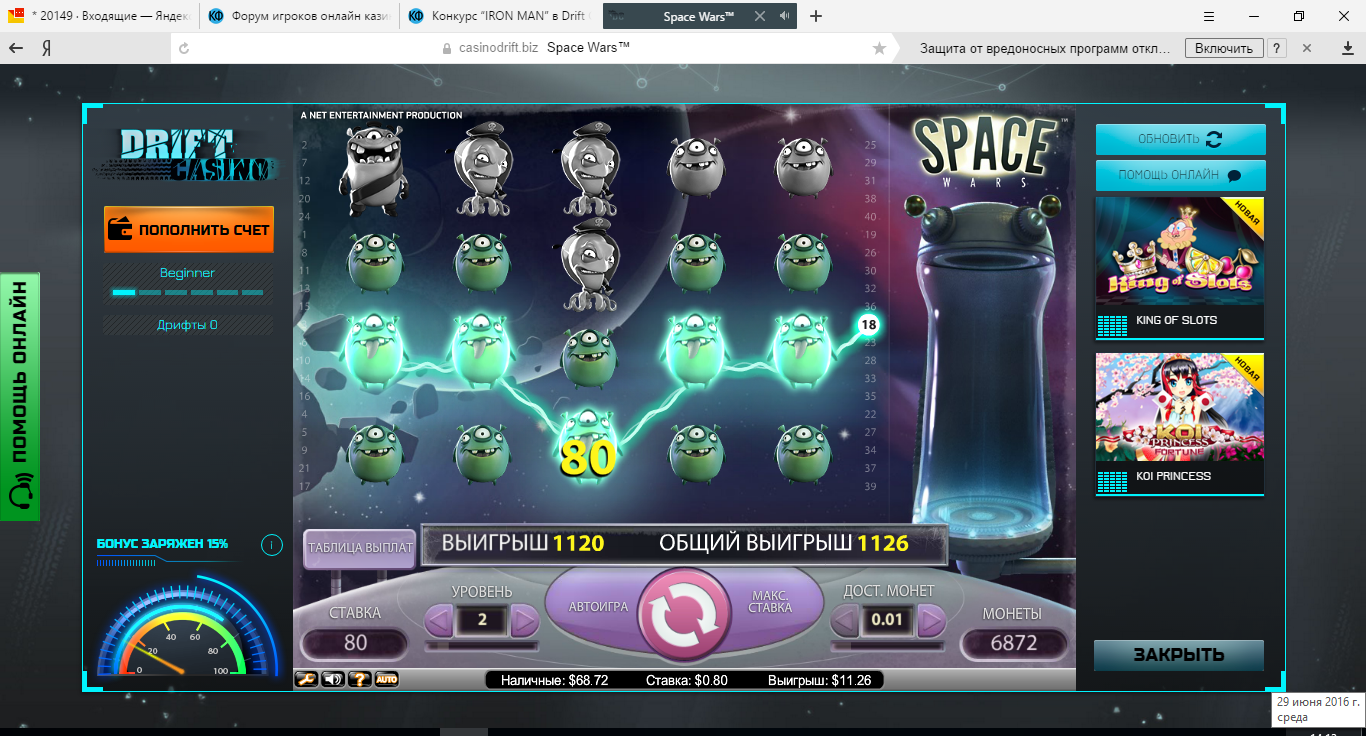The width and height of the screenshot is (1366, 736).
Task: Bookmark the page with the star icon
Action: click(x=879, y=48)
